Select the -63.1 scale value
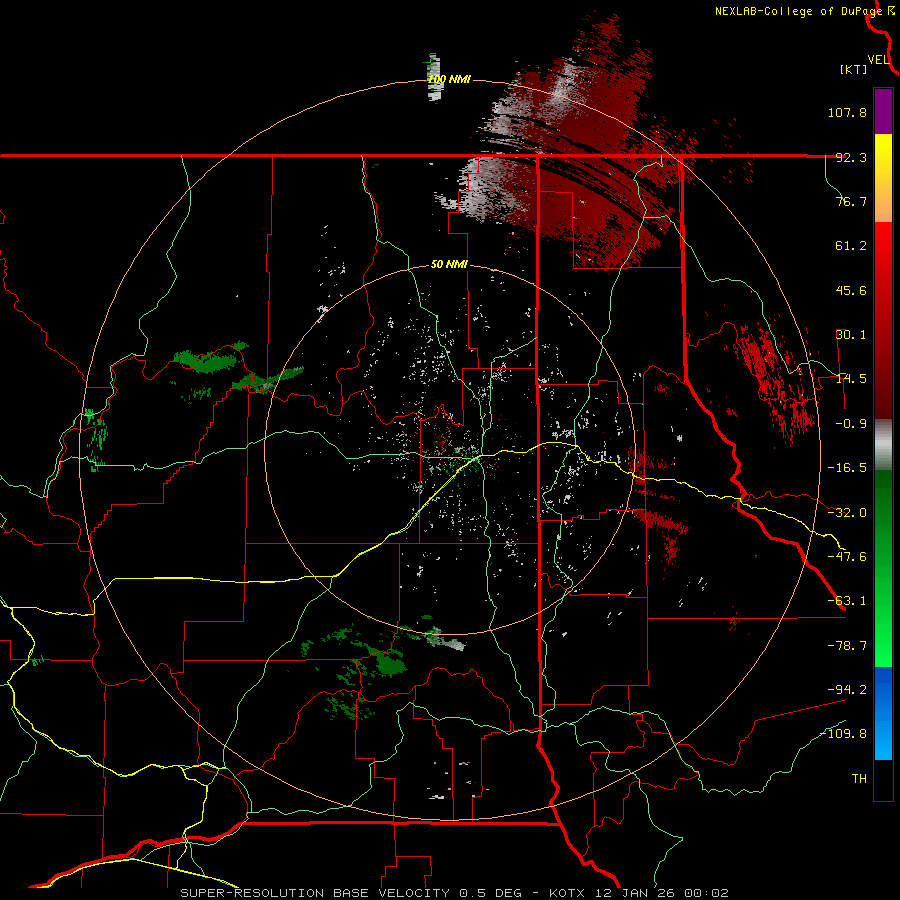Screen dimensions: 900x900 click(847, 601)
